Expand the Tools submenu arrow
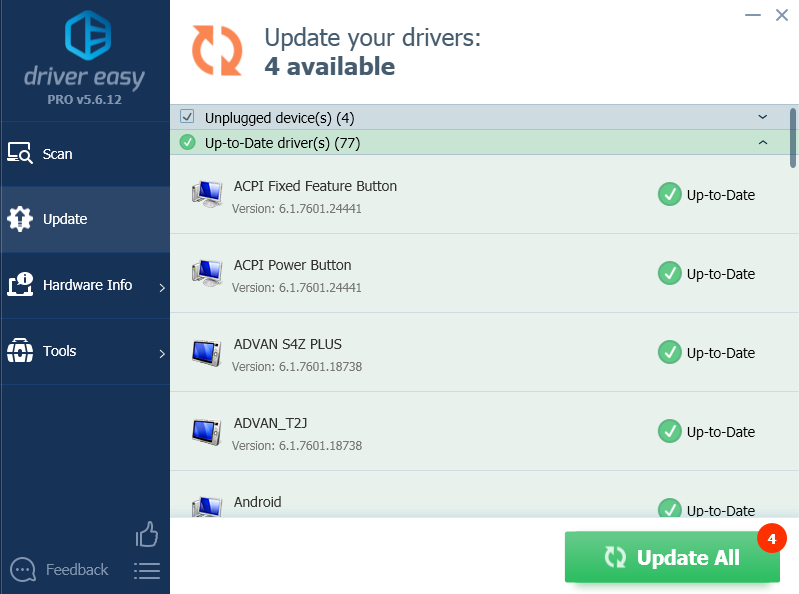 (x=162, y=354)
